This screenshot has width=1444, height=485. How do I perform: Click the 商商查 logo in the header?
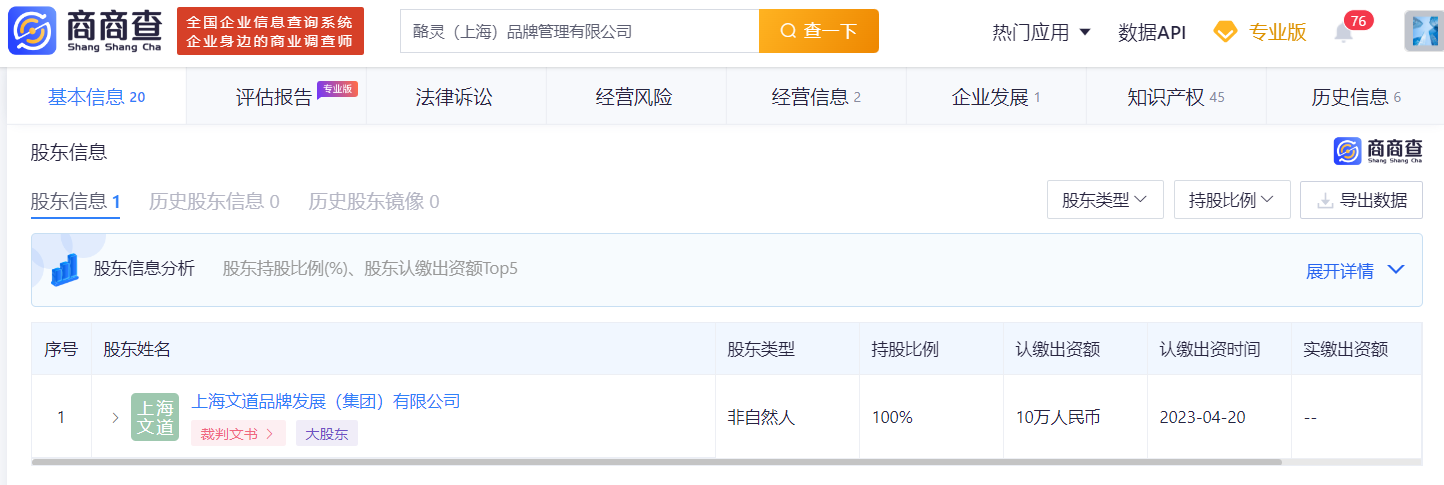coord(83,31)
